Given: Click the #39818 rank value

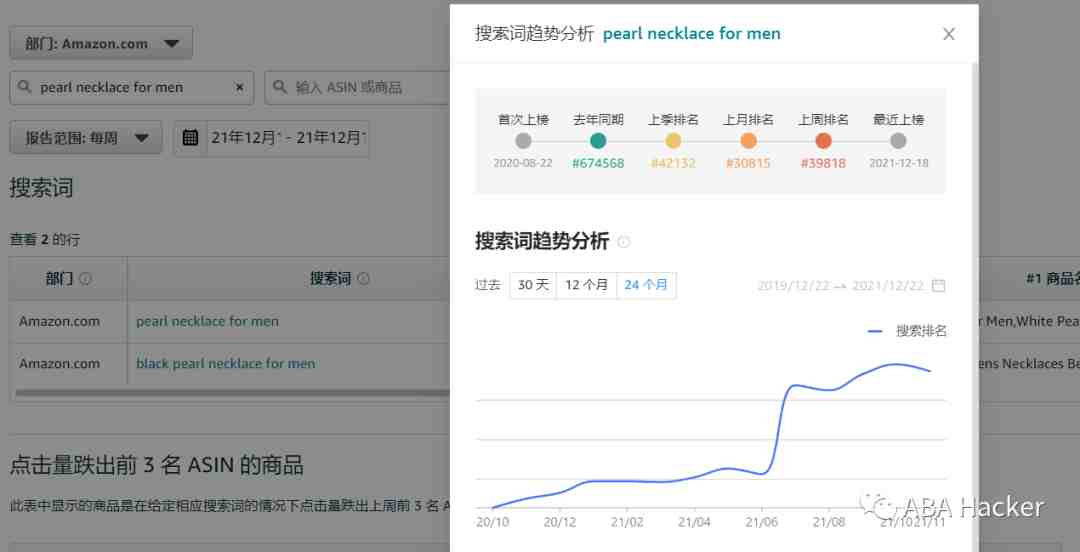Looking at the screenshot, I should (824, 163).
